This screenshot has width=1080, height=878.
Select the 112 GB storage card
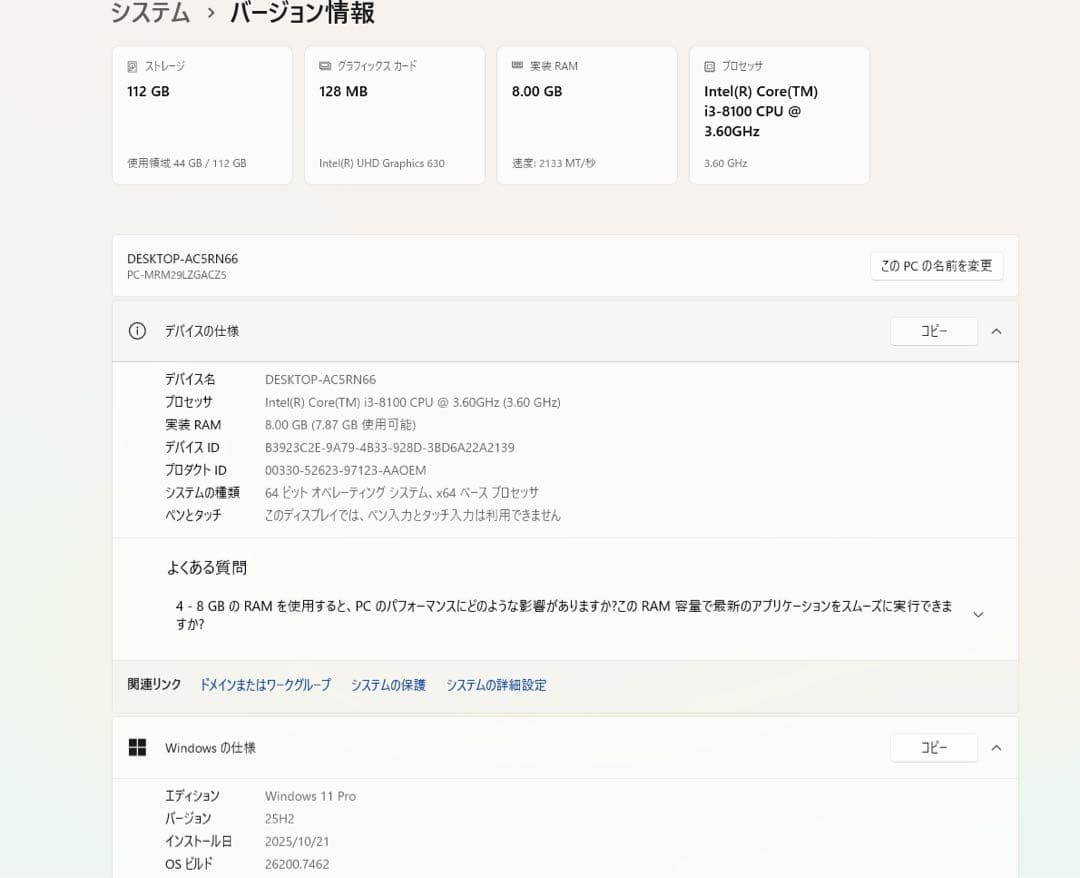coord(202,114)
